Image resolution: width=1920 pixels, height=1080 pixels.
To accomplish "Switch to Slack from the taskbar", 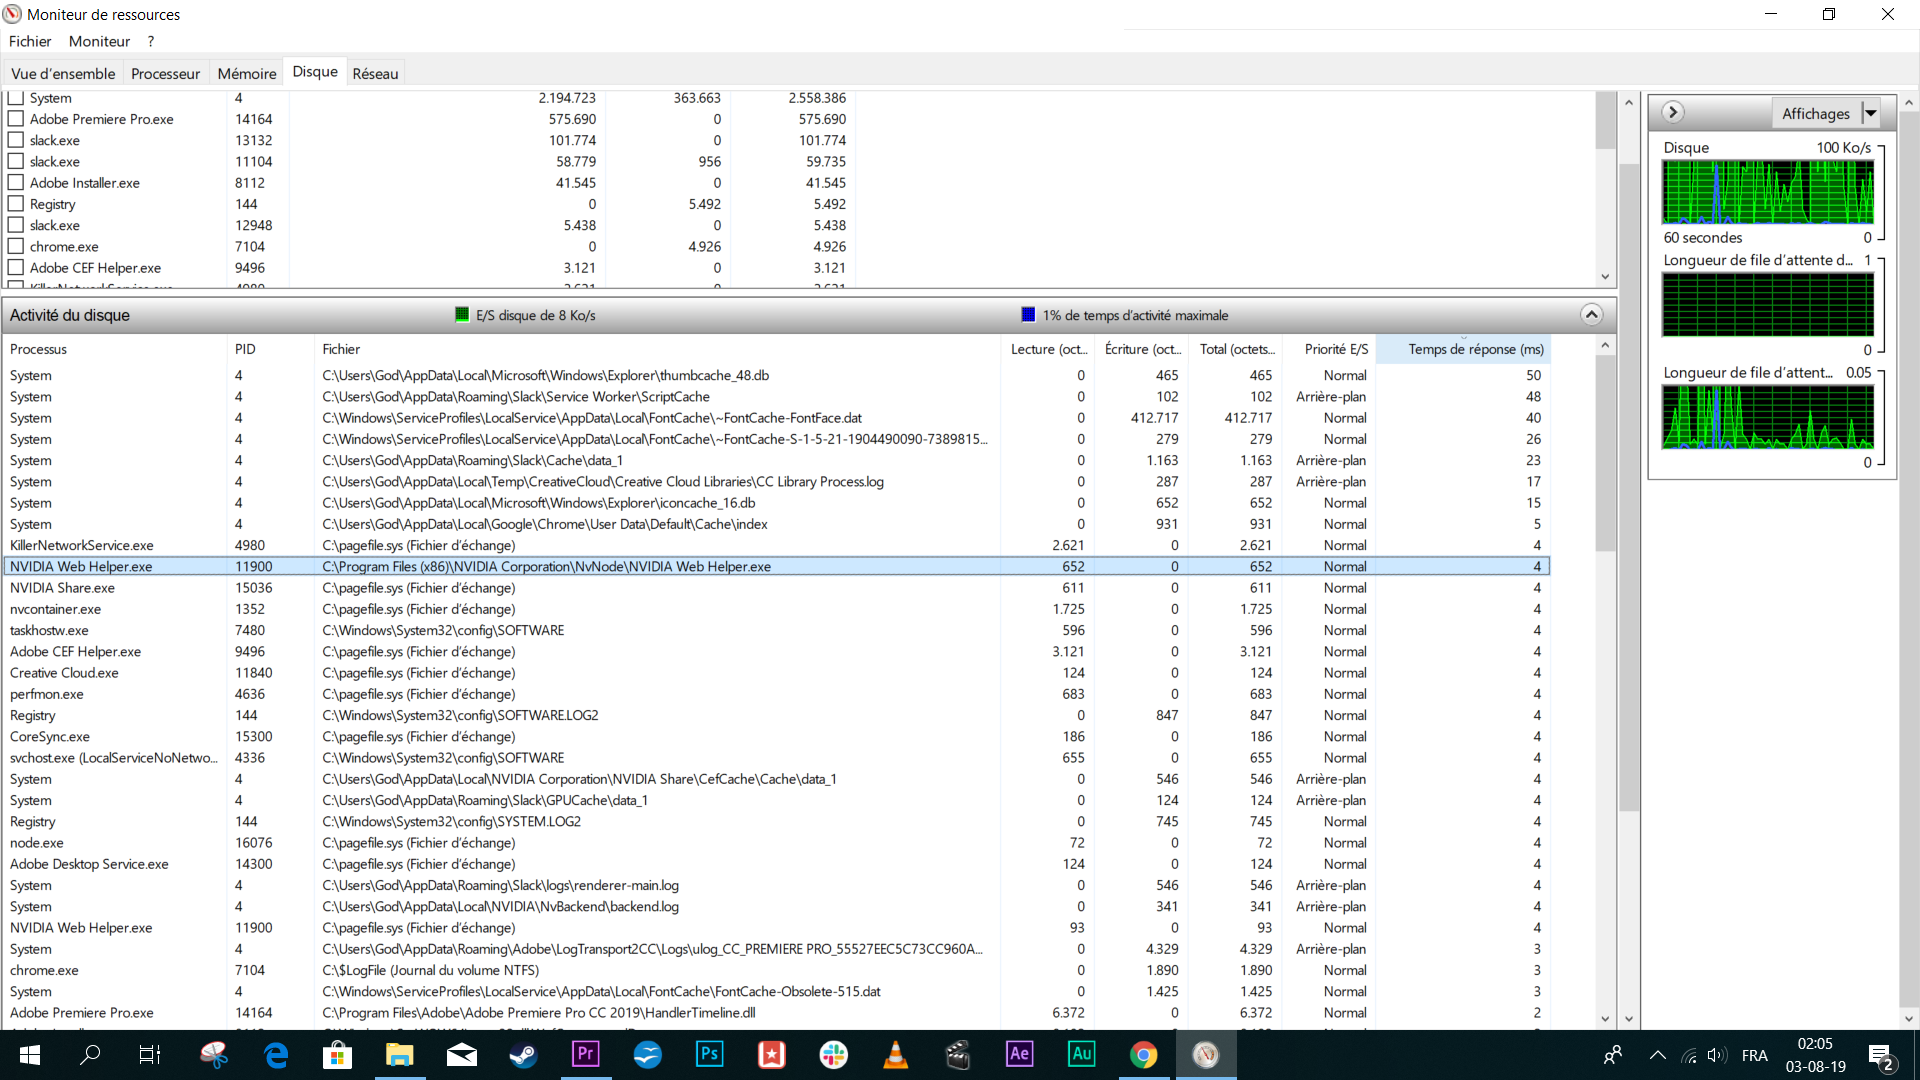I will (834, 1055).
